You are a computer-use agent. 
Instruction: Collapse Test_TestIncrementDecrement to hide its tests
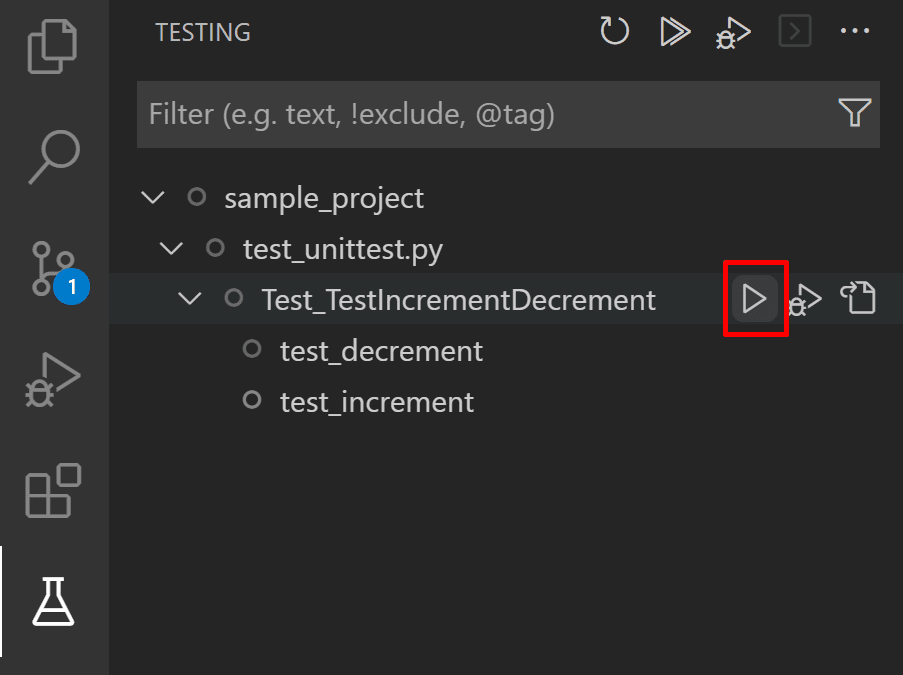point(188,298)
